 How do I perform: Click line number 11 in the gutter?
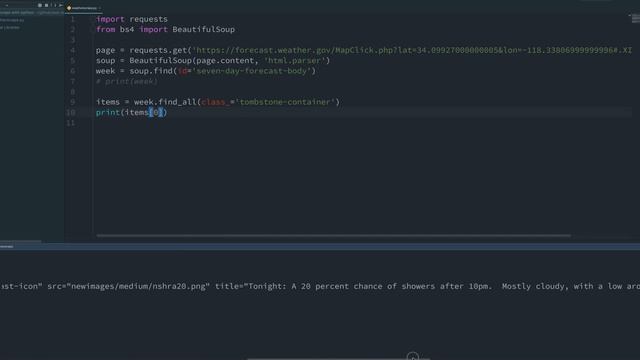[x=71, y=123]
